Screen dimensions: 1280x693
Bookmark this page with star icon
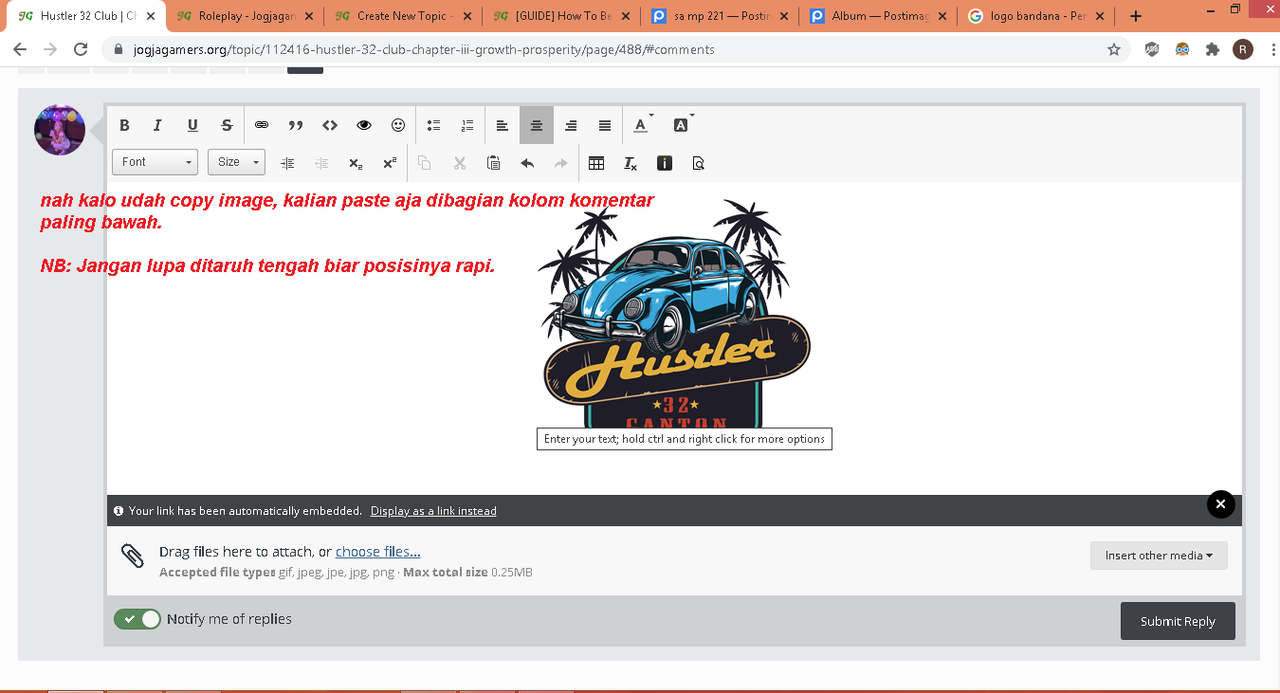(1114, 49)
